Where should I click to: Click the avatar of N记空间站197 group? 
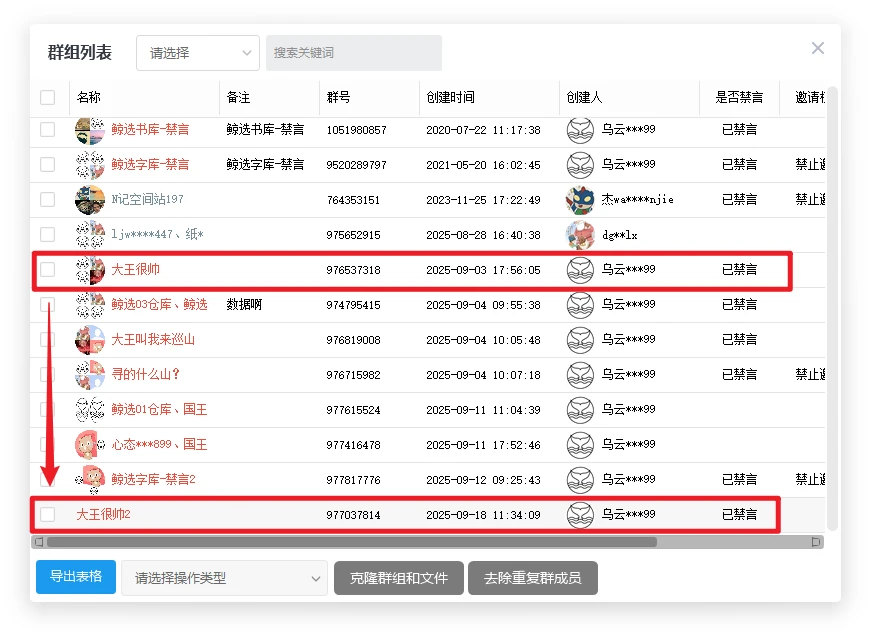[x=90, y=200]
